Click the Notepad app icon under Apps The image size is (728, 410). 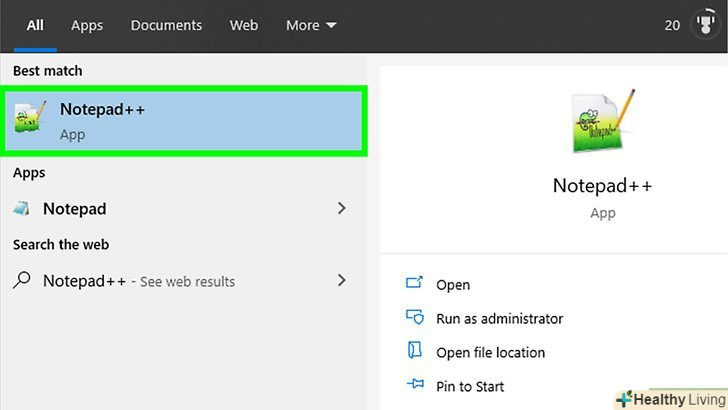(x=22, y=209)
